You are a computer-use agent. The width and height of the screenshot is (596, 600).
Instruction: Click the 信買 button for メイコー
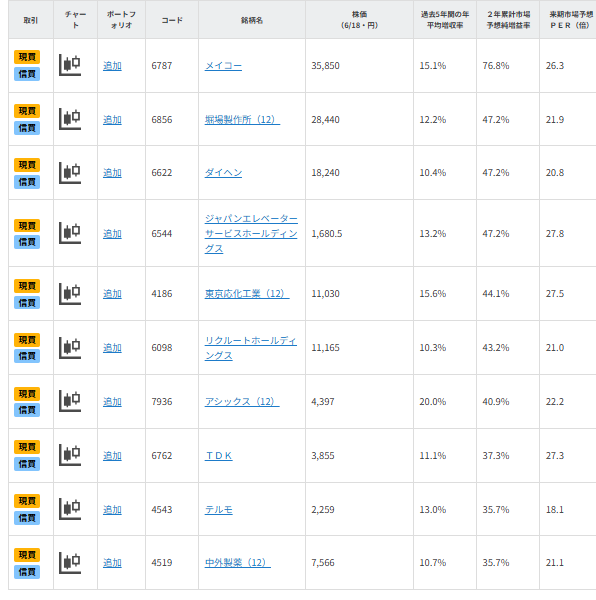coord(27,74)
